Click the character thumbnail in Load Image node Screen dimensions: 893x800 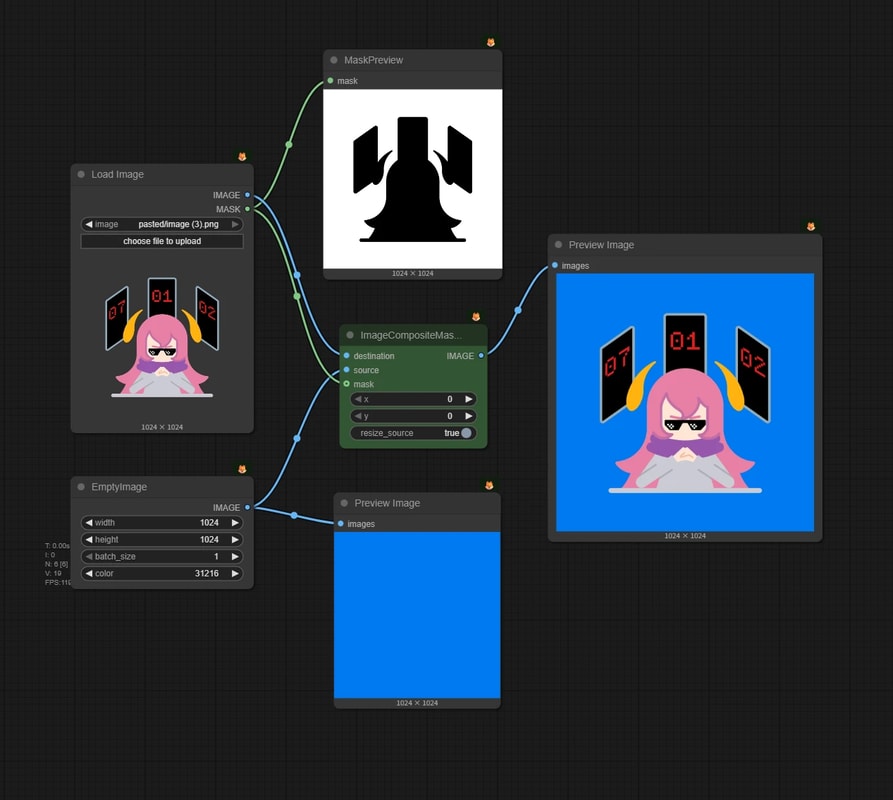point(162,337)
